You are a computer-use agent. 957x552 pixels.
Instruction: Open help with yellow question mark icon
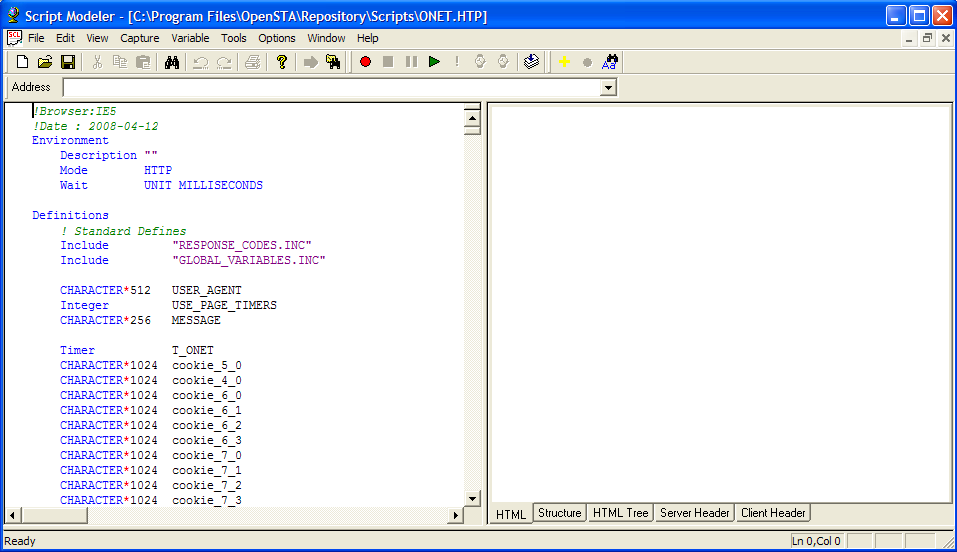tap(281, 62)
